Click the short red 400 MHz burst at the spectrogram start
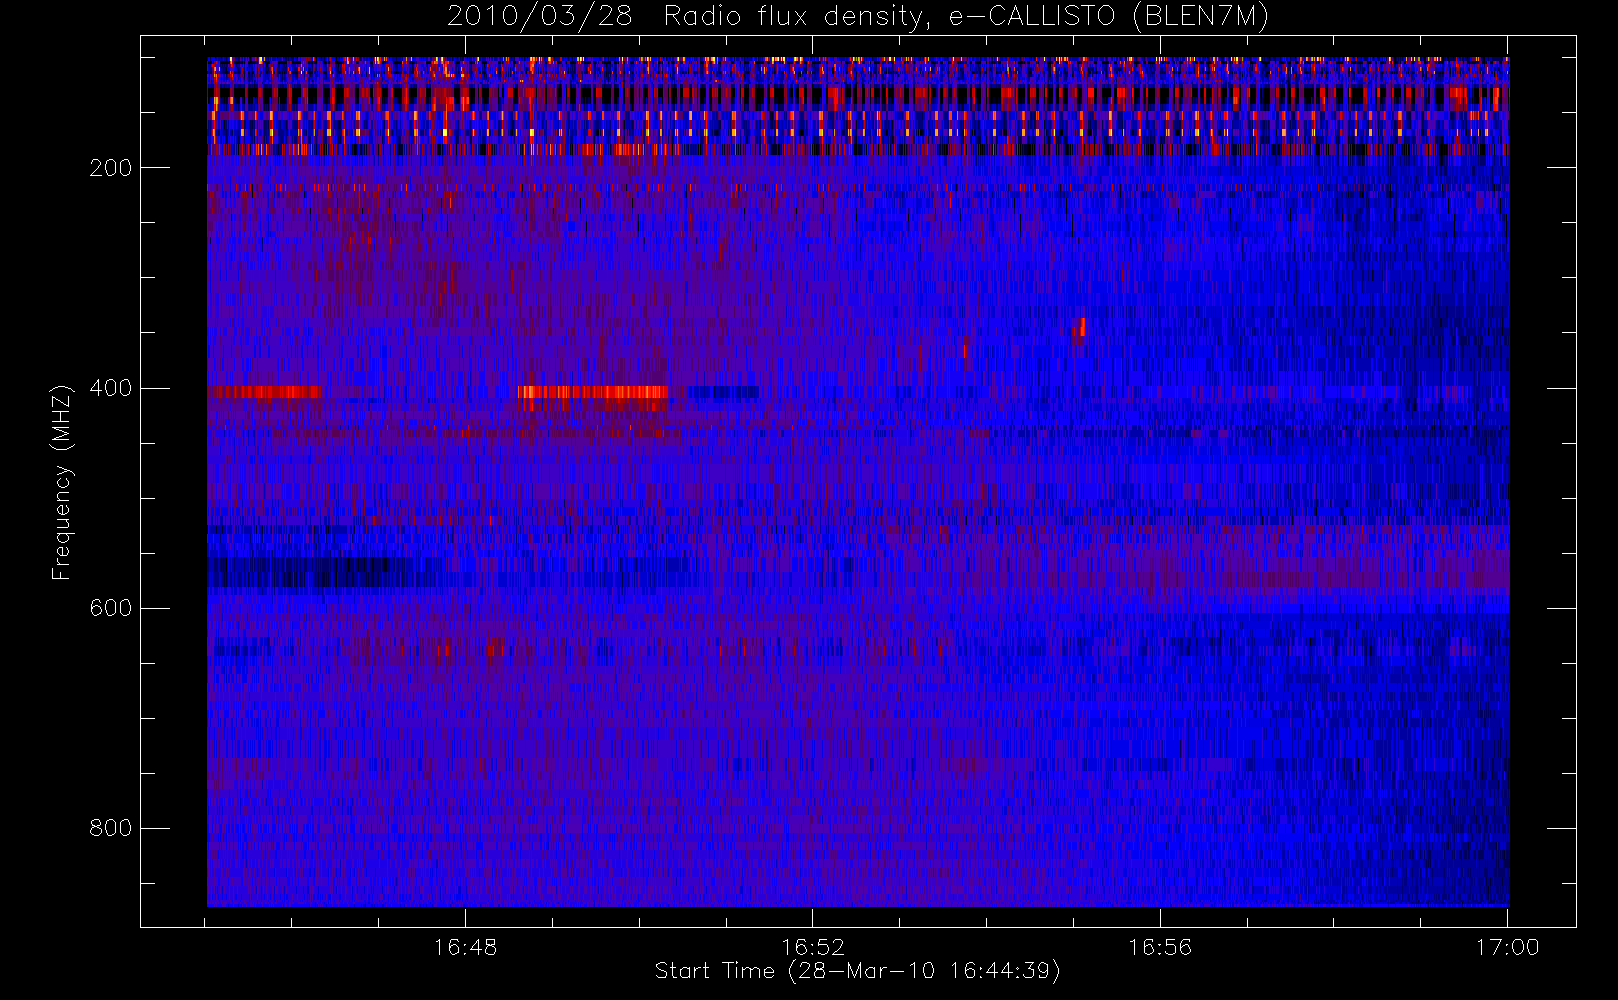 tap(265, 392)
